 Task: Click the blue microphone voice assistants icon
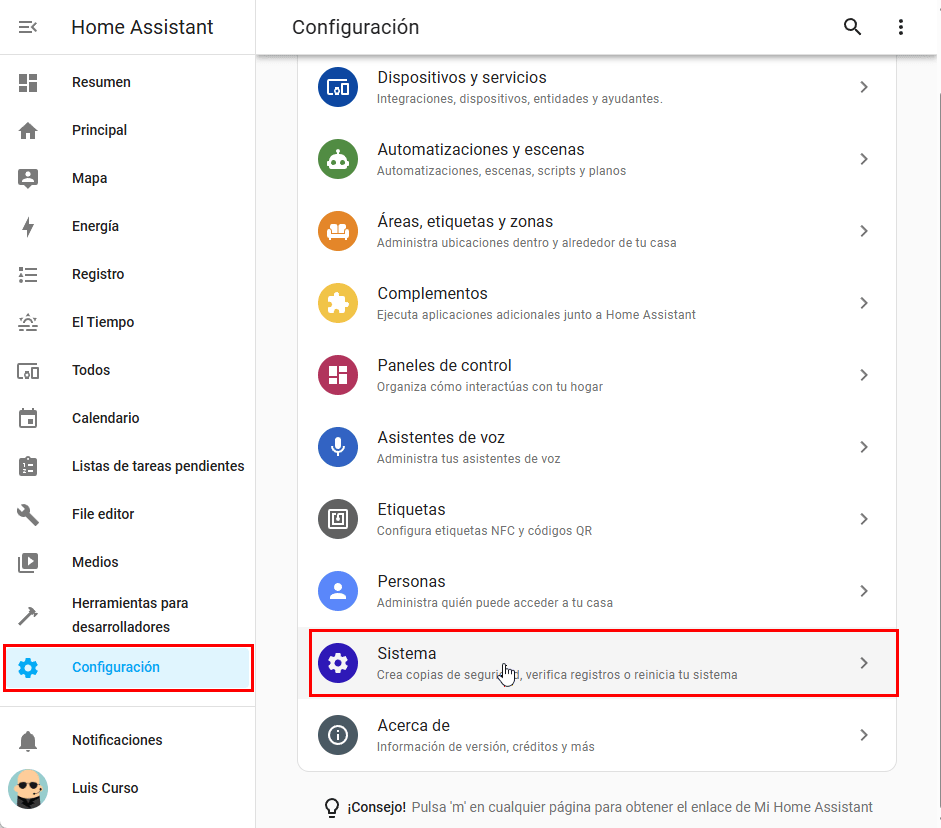338,447
